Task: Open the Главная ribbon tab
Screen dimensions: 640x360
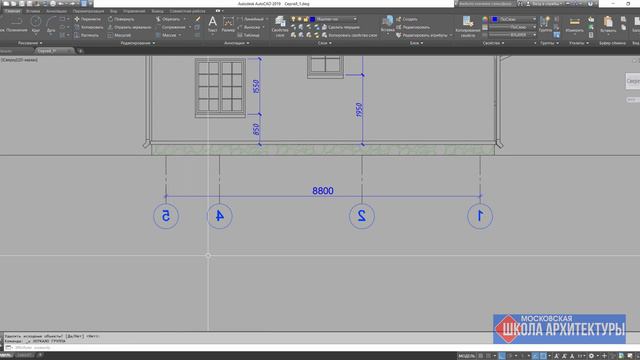Action: 12,11
